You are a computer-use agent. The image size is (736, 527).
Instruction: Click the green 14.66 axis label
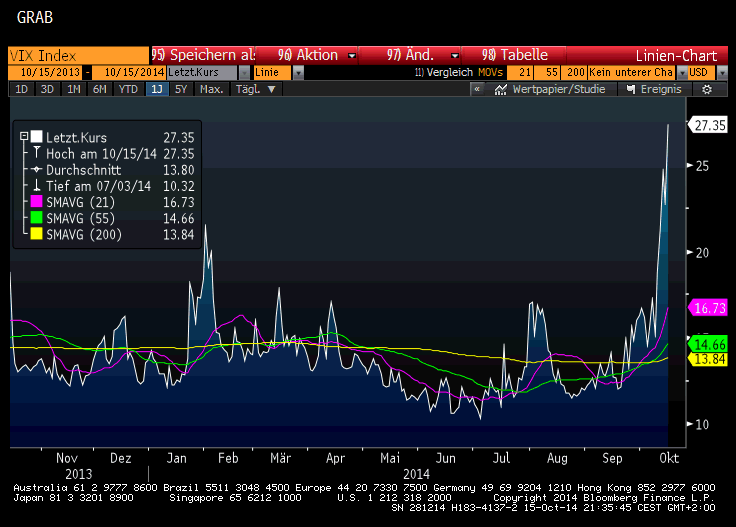709,344
